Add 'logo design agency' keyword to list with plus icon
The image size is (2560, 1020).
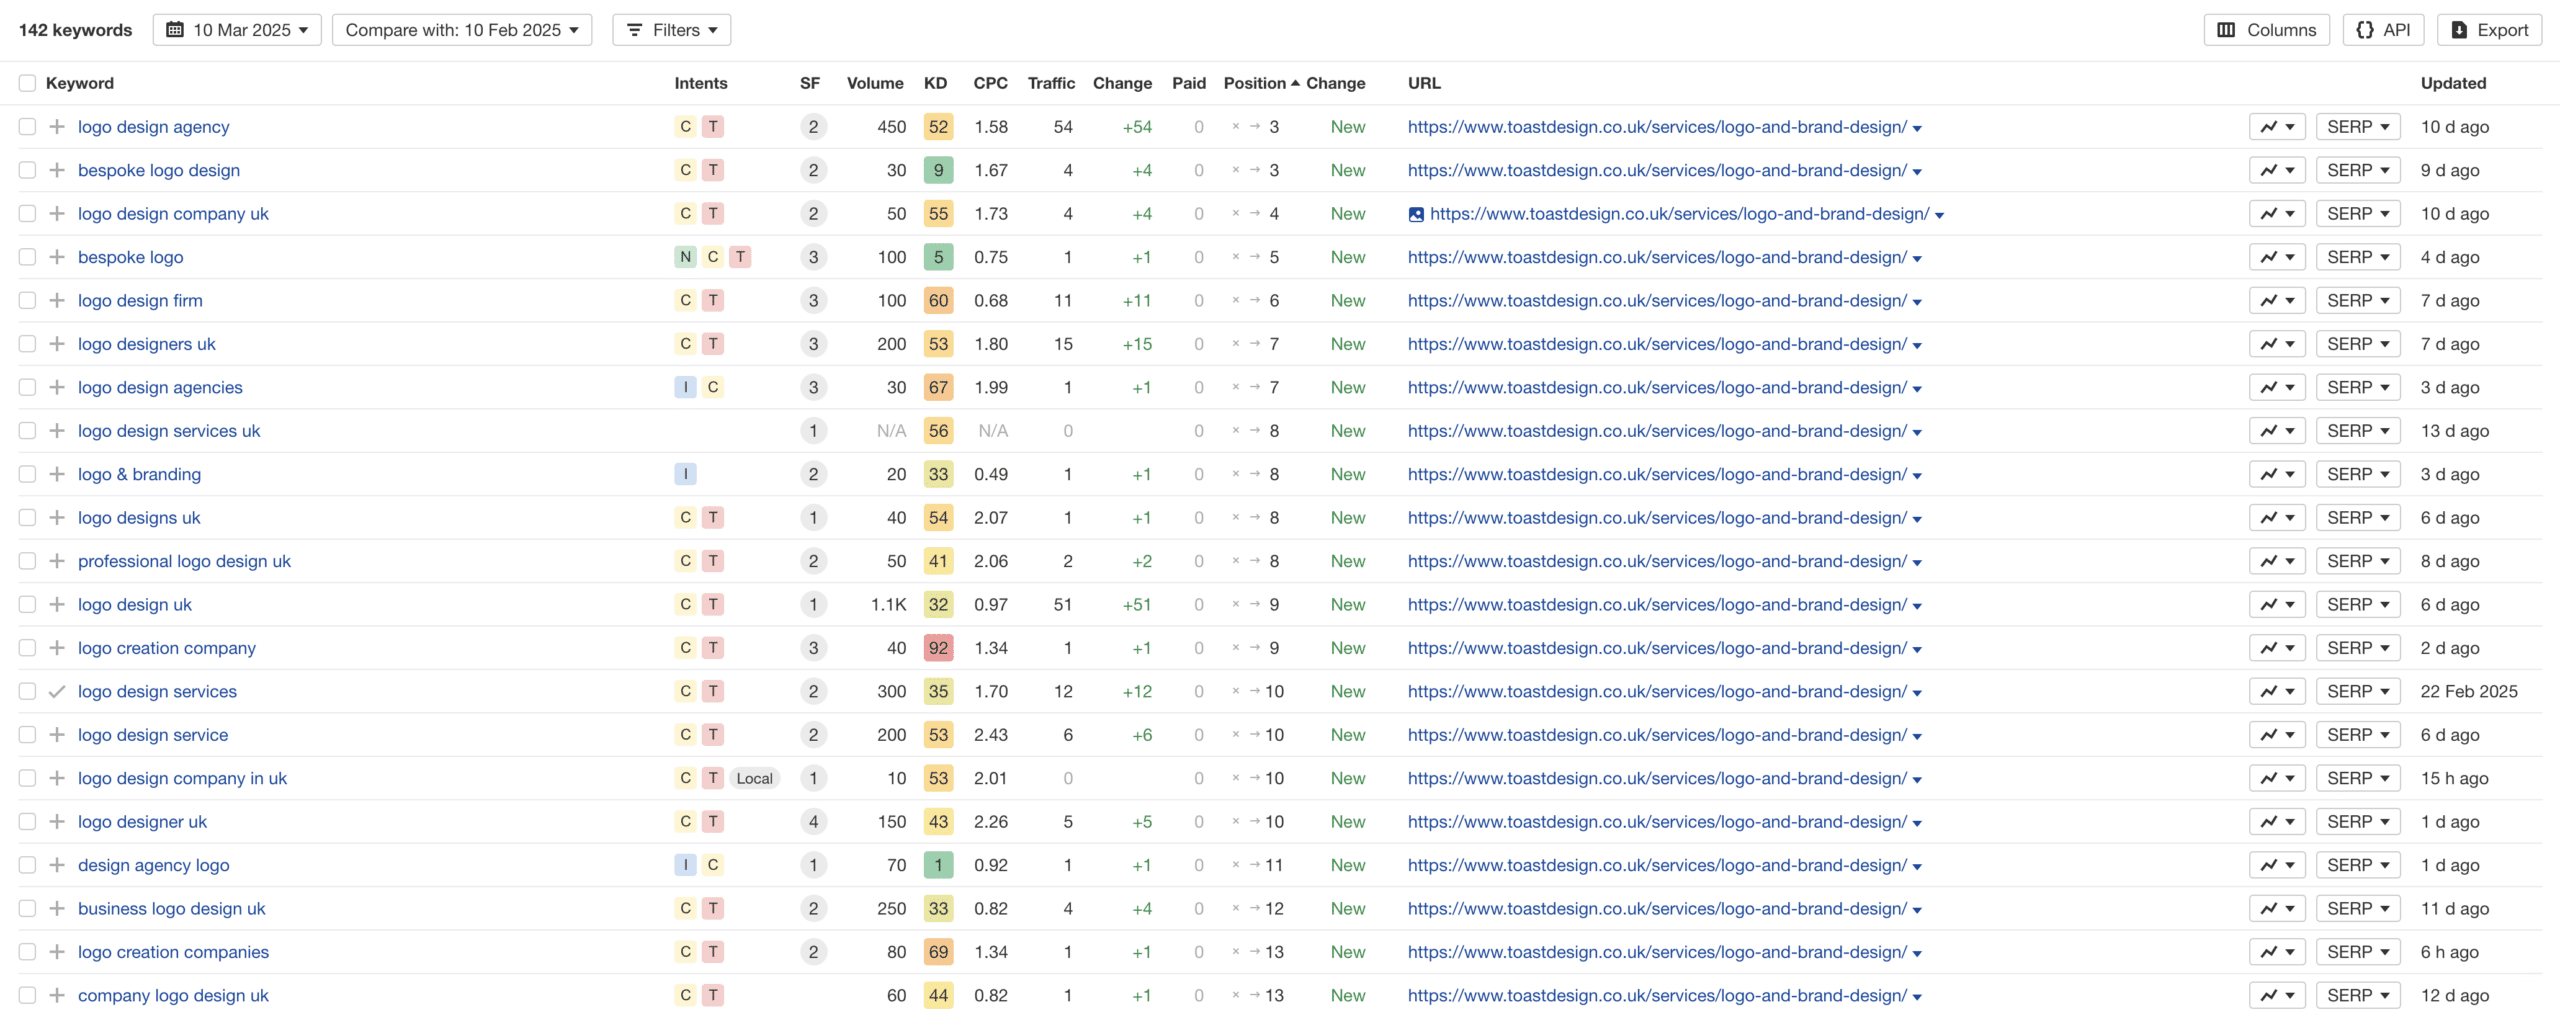(57, 127)
